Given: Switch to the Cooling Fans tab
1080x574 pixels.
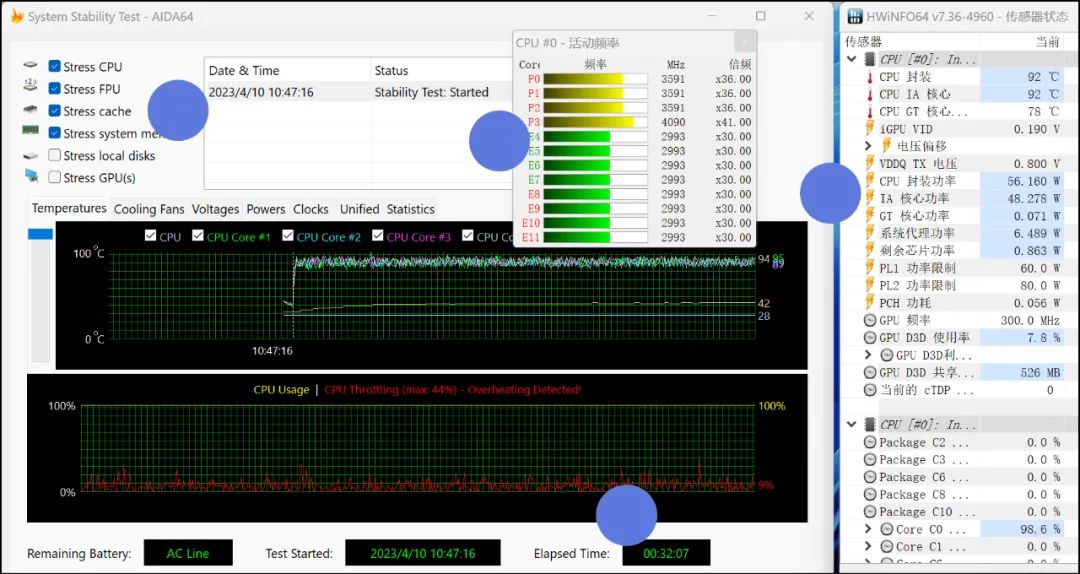Looking at the screenshot, I should click(149, 209).
